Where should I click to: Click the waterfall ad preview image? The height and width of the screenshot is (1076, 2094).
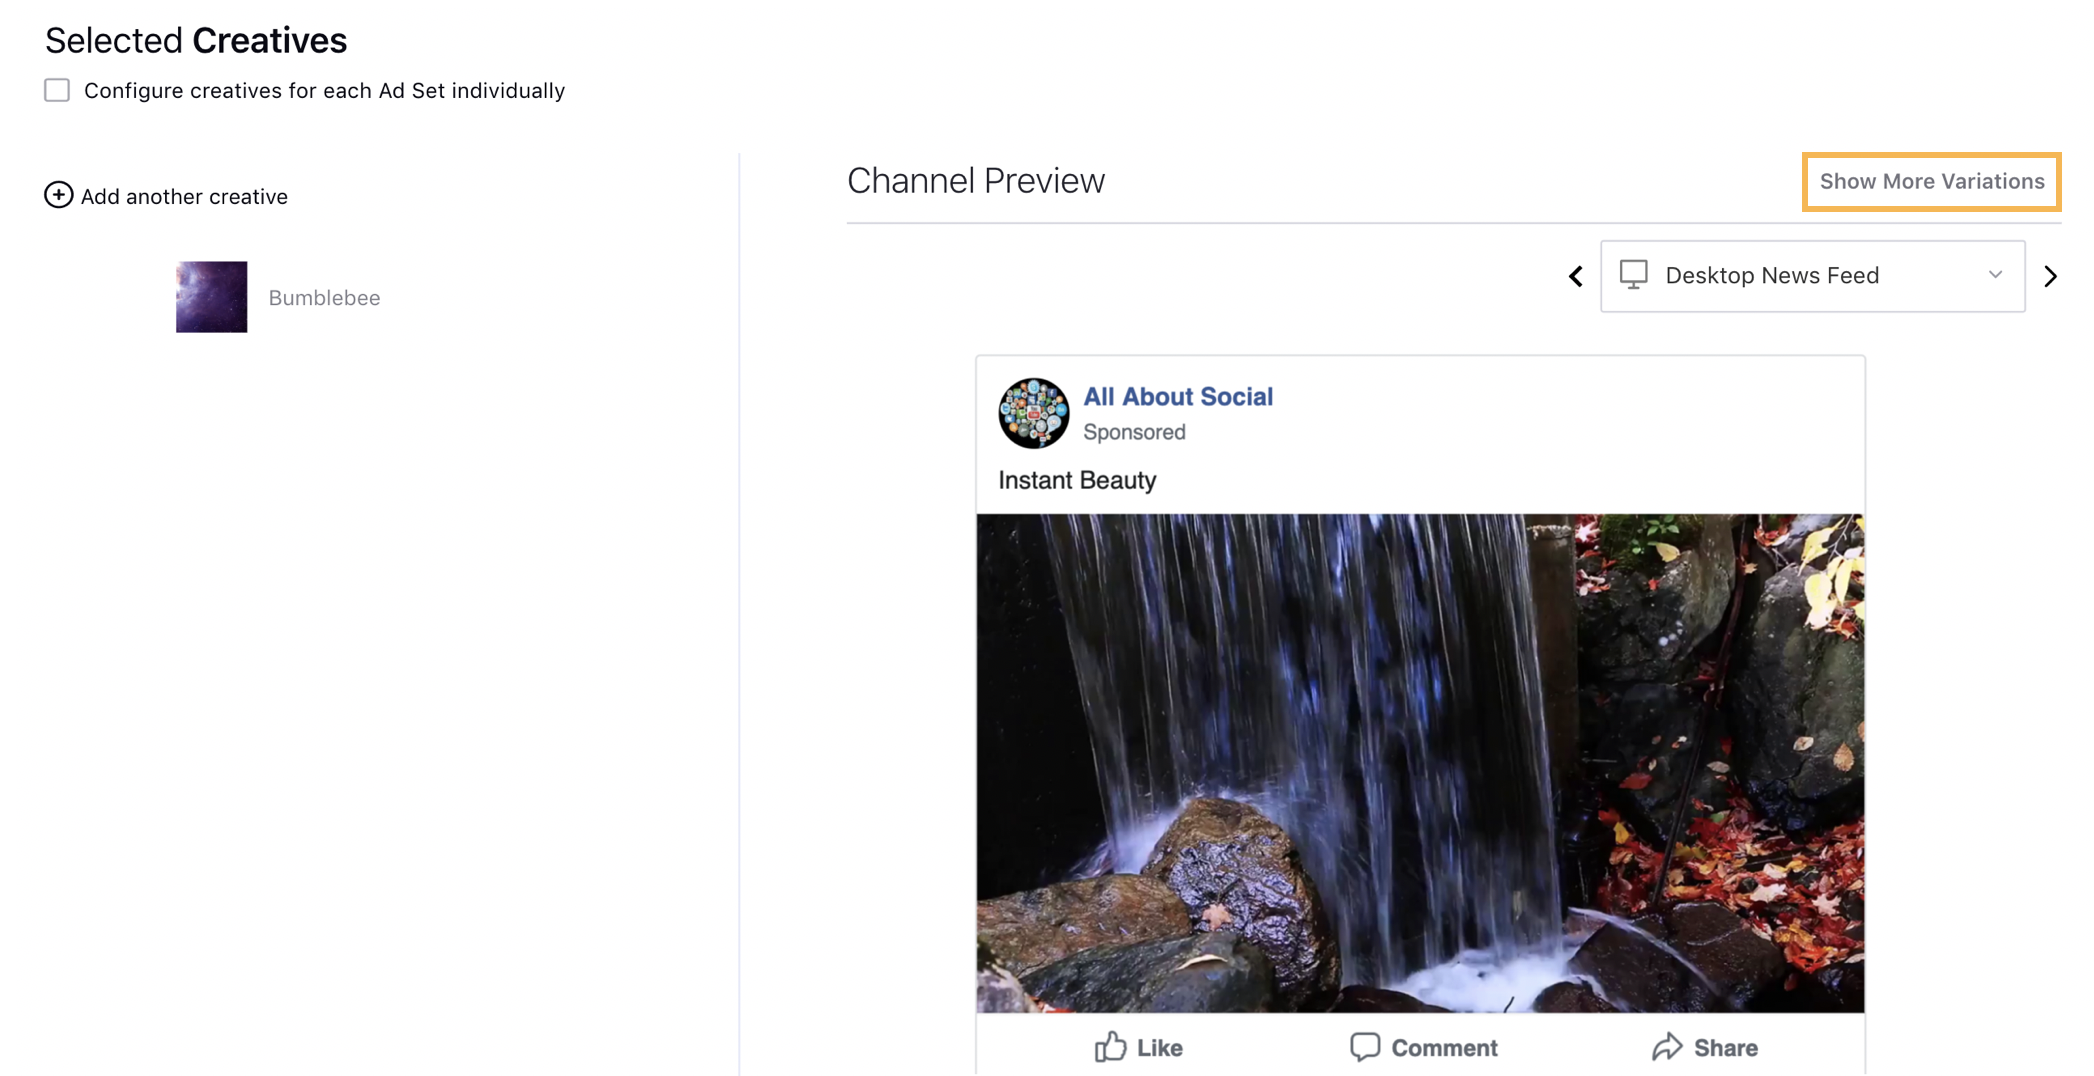[x=1420, y=763]
